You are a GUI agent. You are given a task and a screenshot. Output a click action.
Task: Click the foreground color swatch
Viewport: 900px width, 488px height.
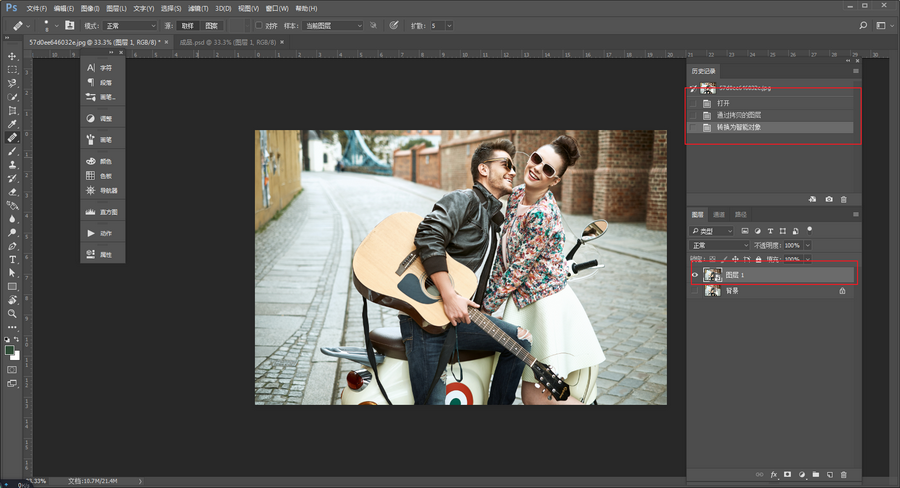tap(9, 350)
